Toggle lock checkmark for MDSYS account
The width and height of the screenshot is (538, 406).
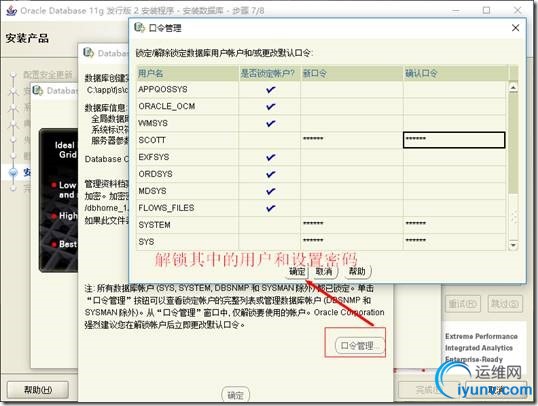pyautogui.click(x=270, y=191)
